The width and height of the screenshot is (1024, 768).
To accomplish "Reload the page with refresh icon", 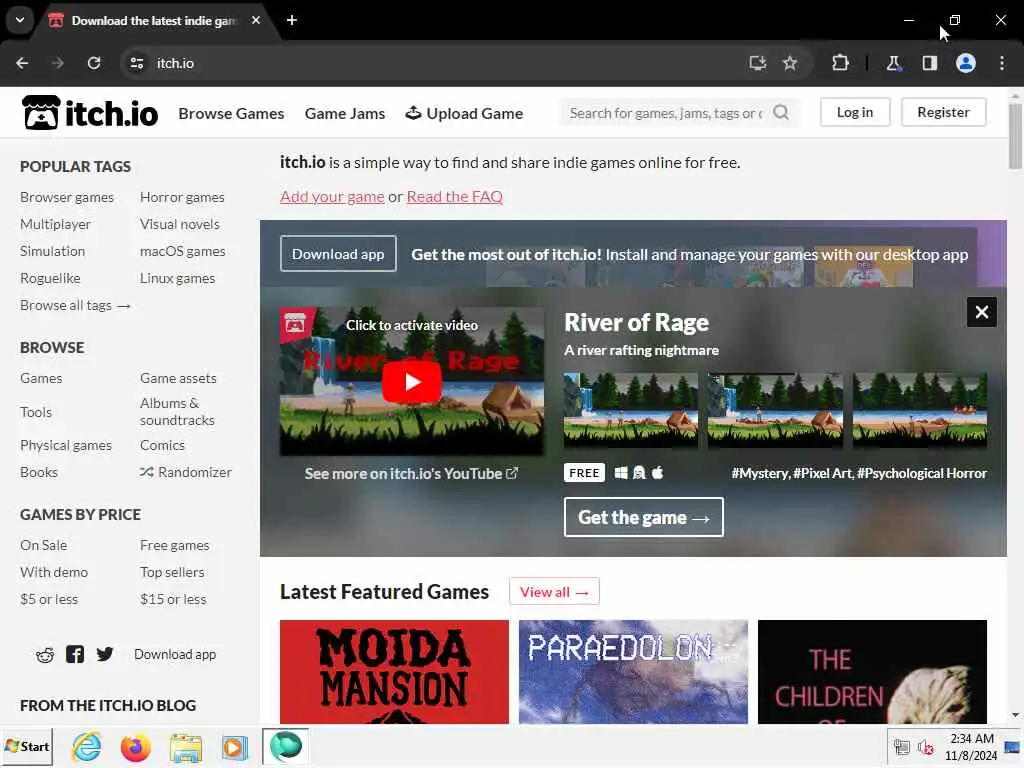I will 94,63.
